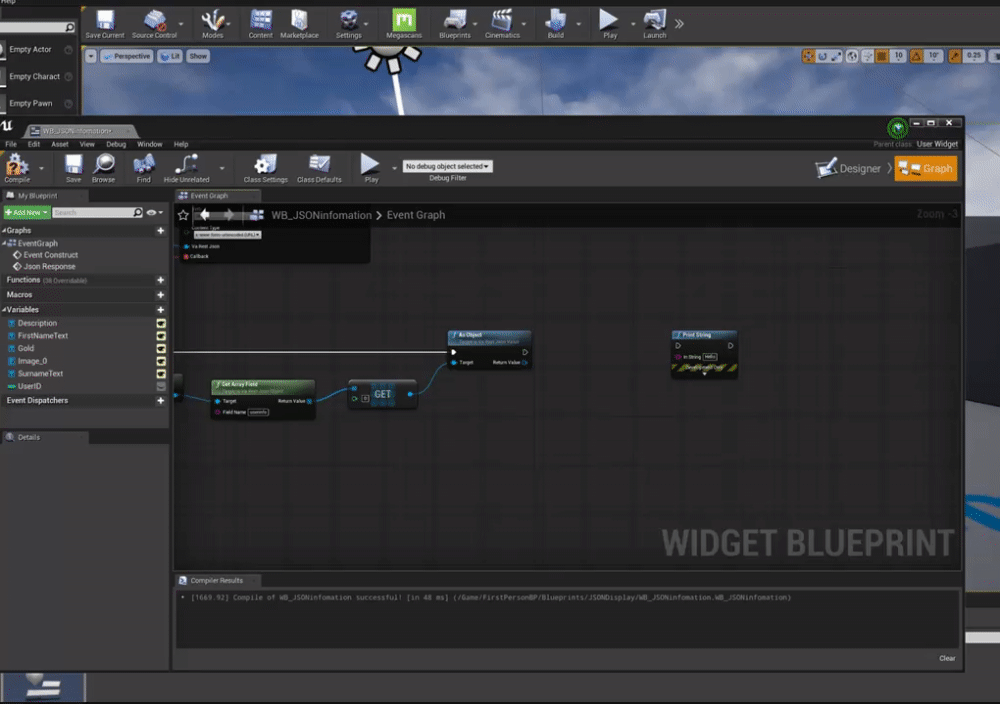Open the Asset menu
This screenshot has width=1000, height=704.
click(60, 144)
